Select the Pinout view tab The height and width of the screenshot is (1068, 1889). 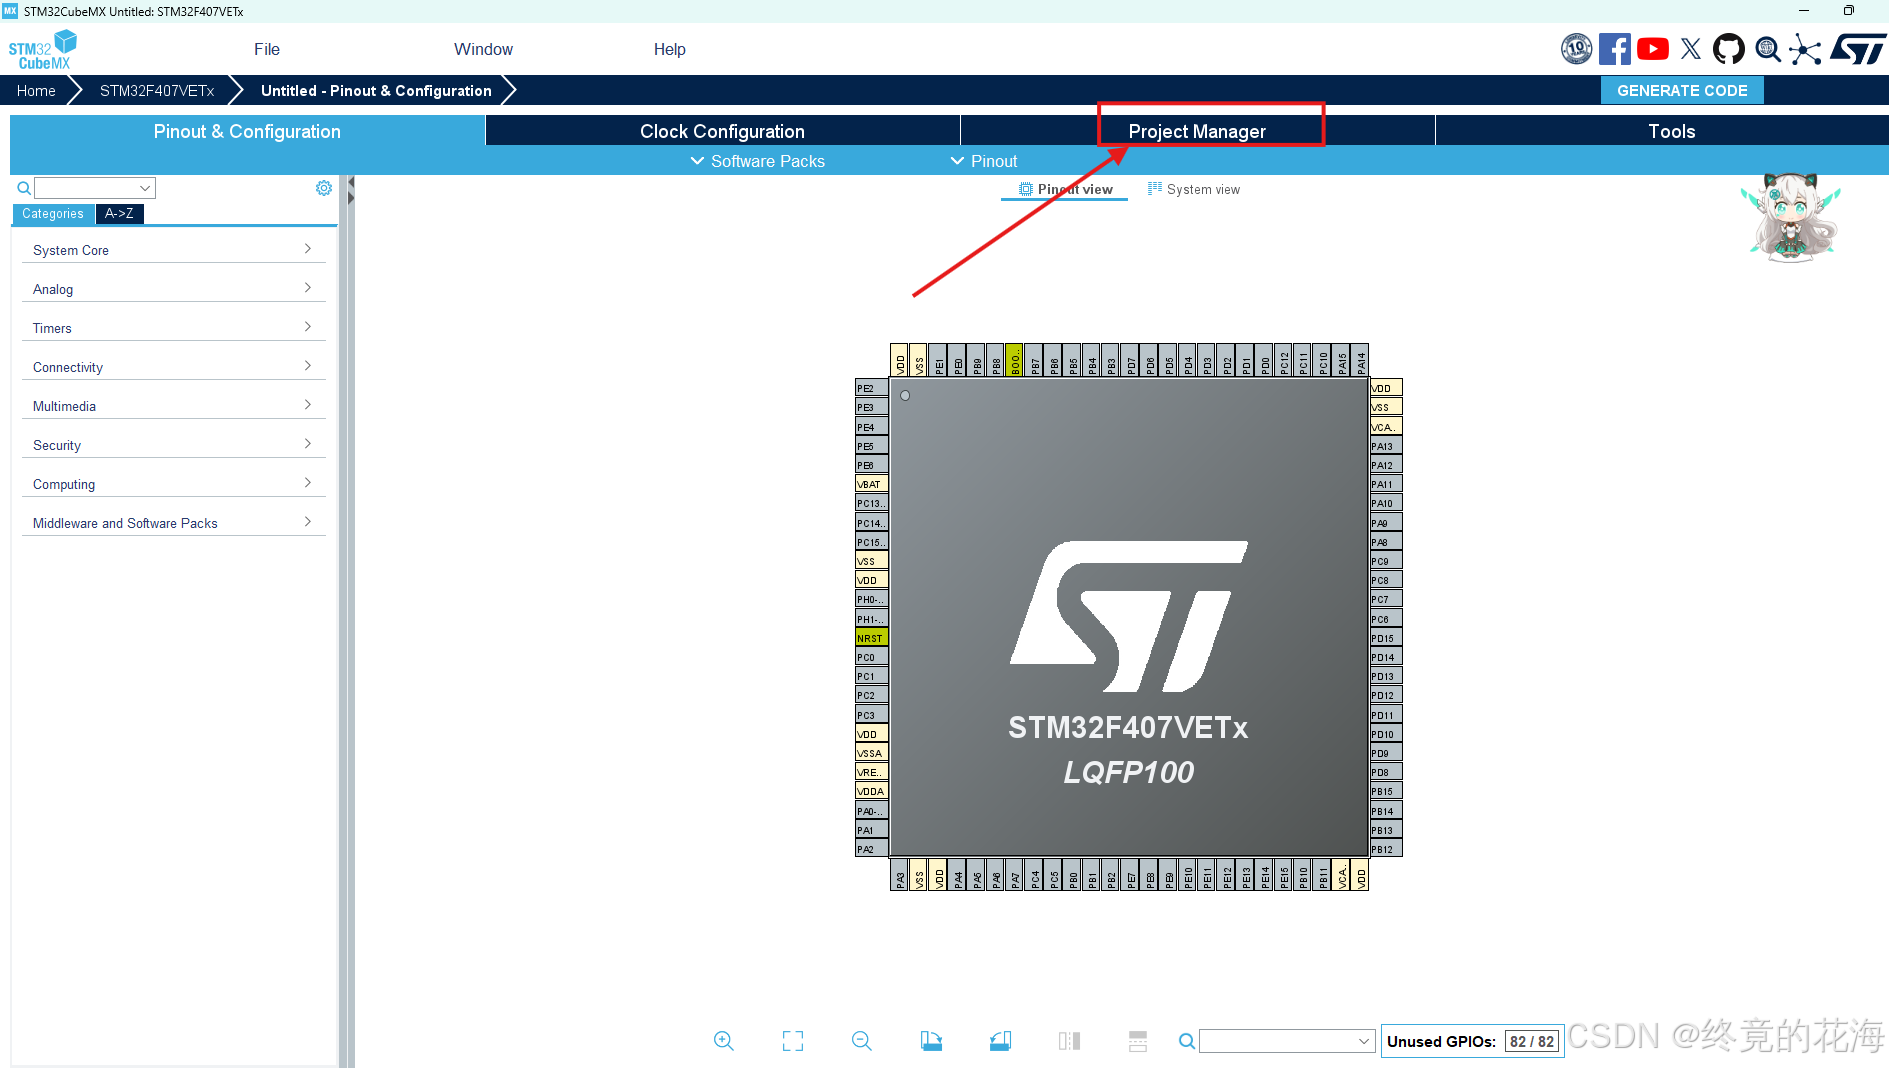click(x=1065, y=189)
